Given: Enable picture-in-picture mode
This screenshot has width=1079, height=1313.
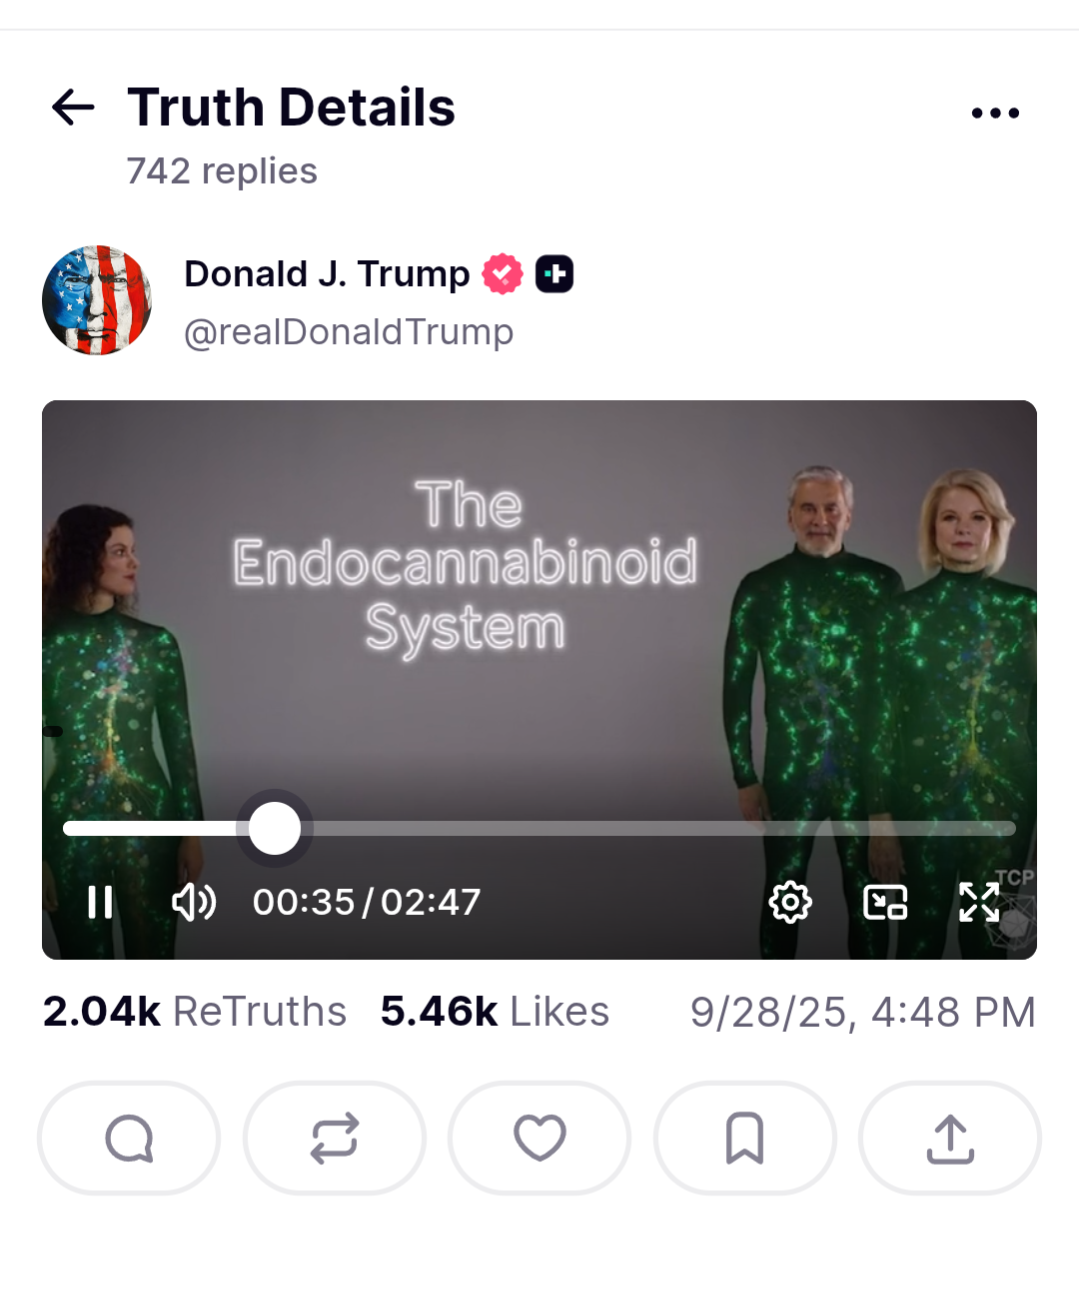Looking at the screenshot, I should (885, 902).
